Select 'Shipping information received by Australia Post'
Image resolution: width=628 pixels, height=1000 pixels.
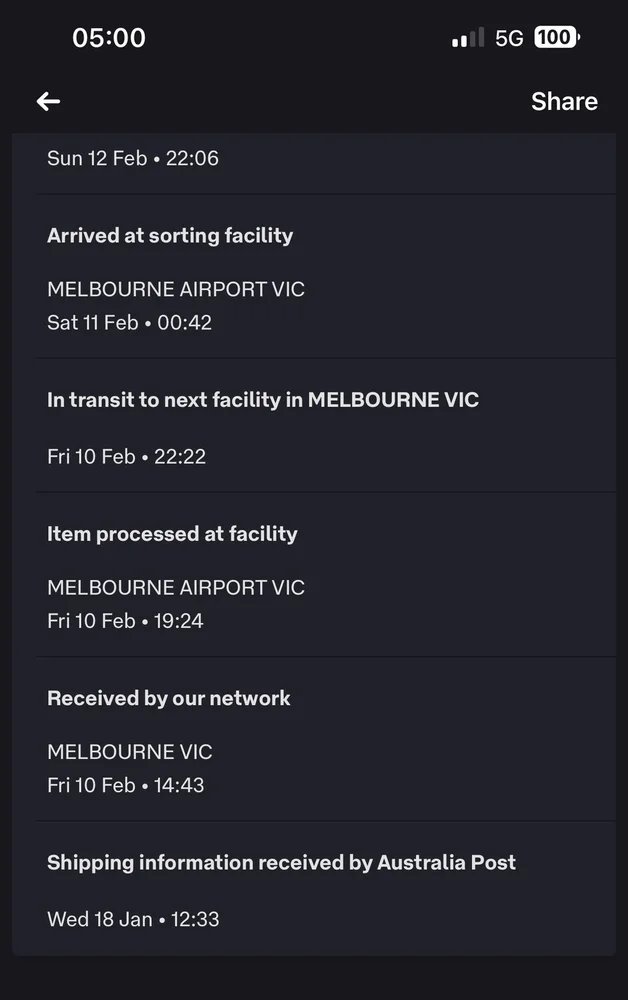tap(281, 862)
